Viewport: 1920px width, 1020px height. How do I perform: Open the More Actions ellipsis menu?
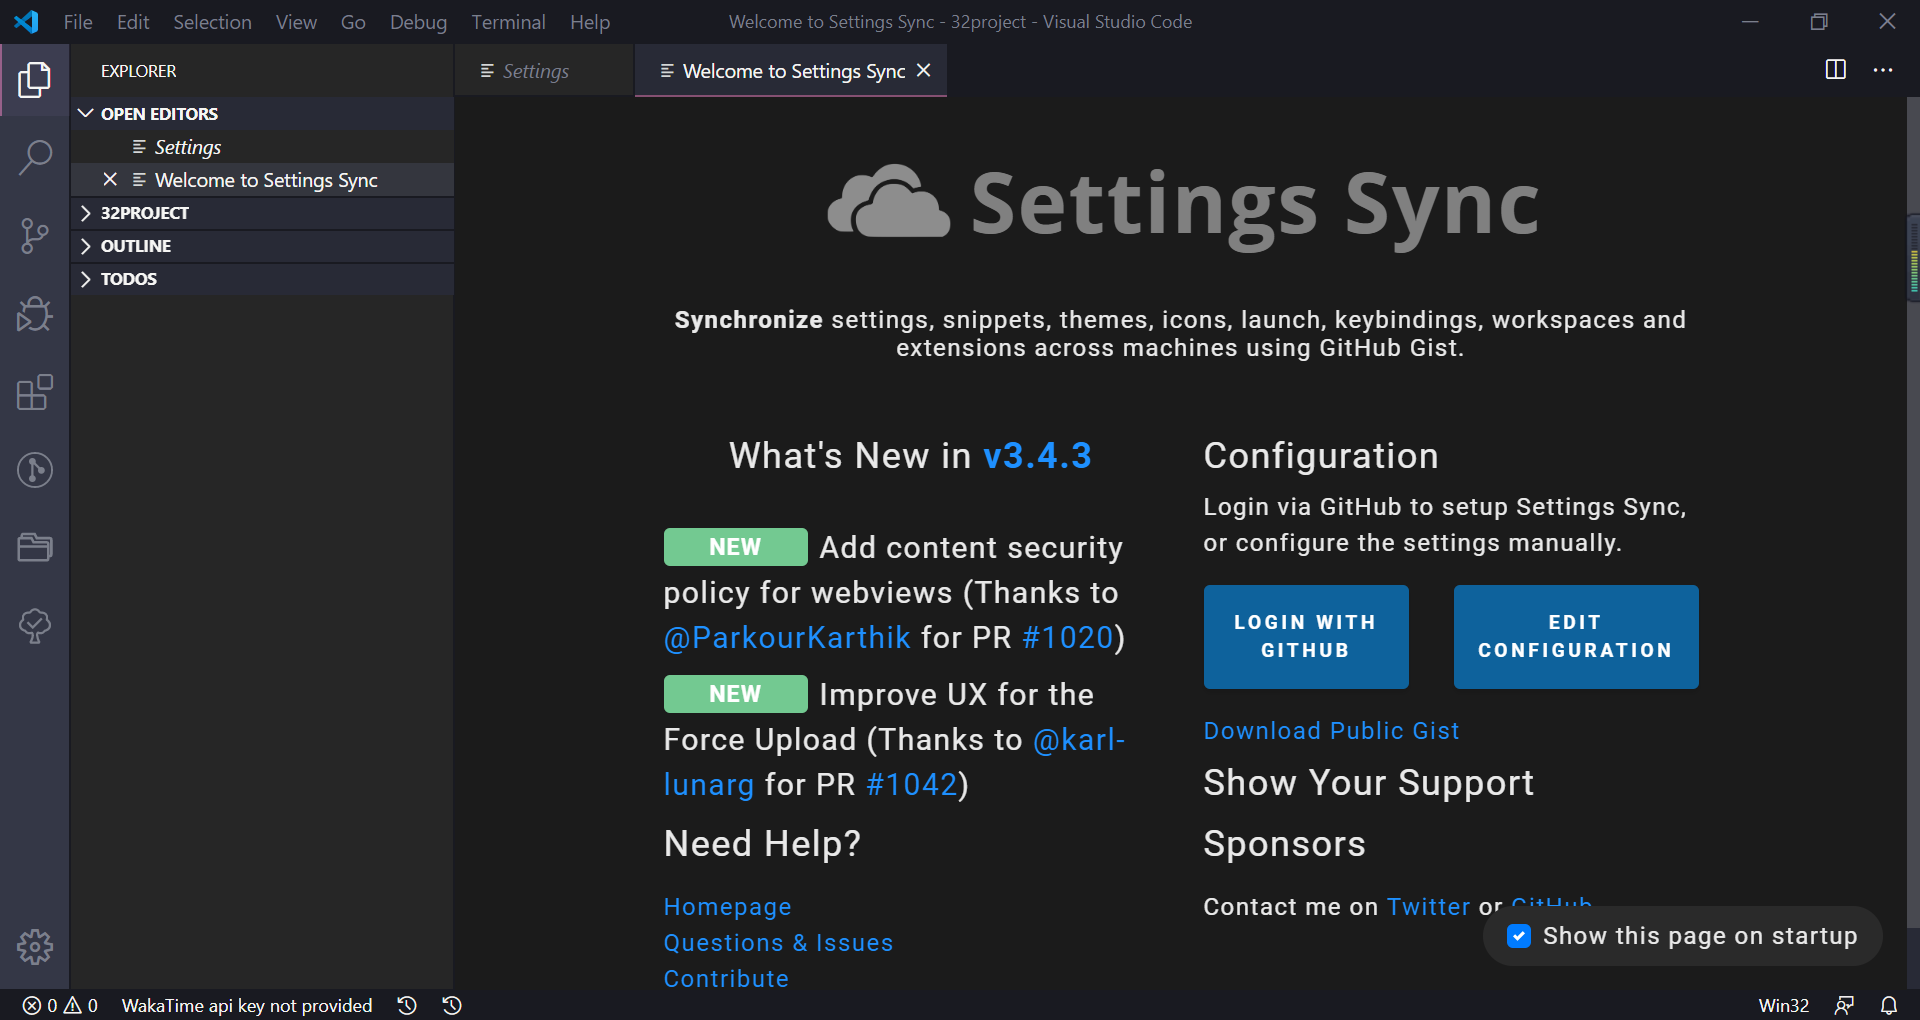(x=1883, y=70)
